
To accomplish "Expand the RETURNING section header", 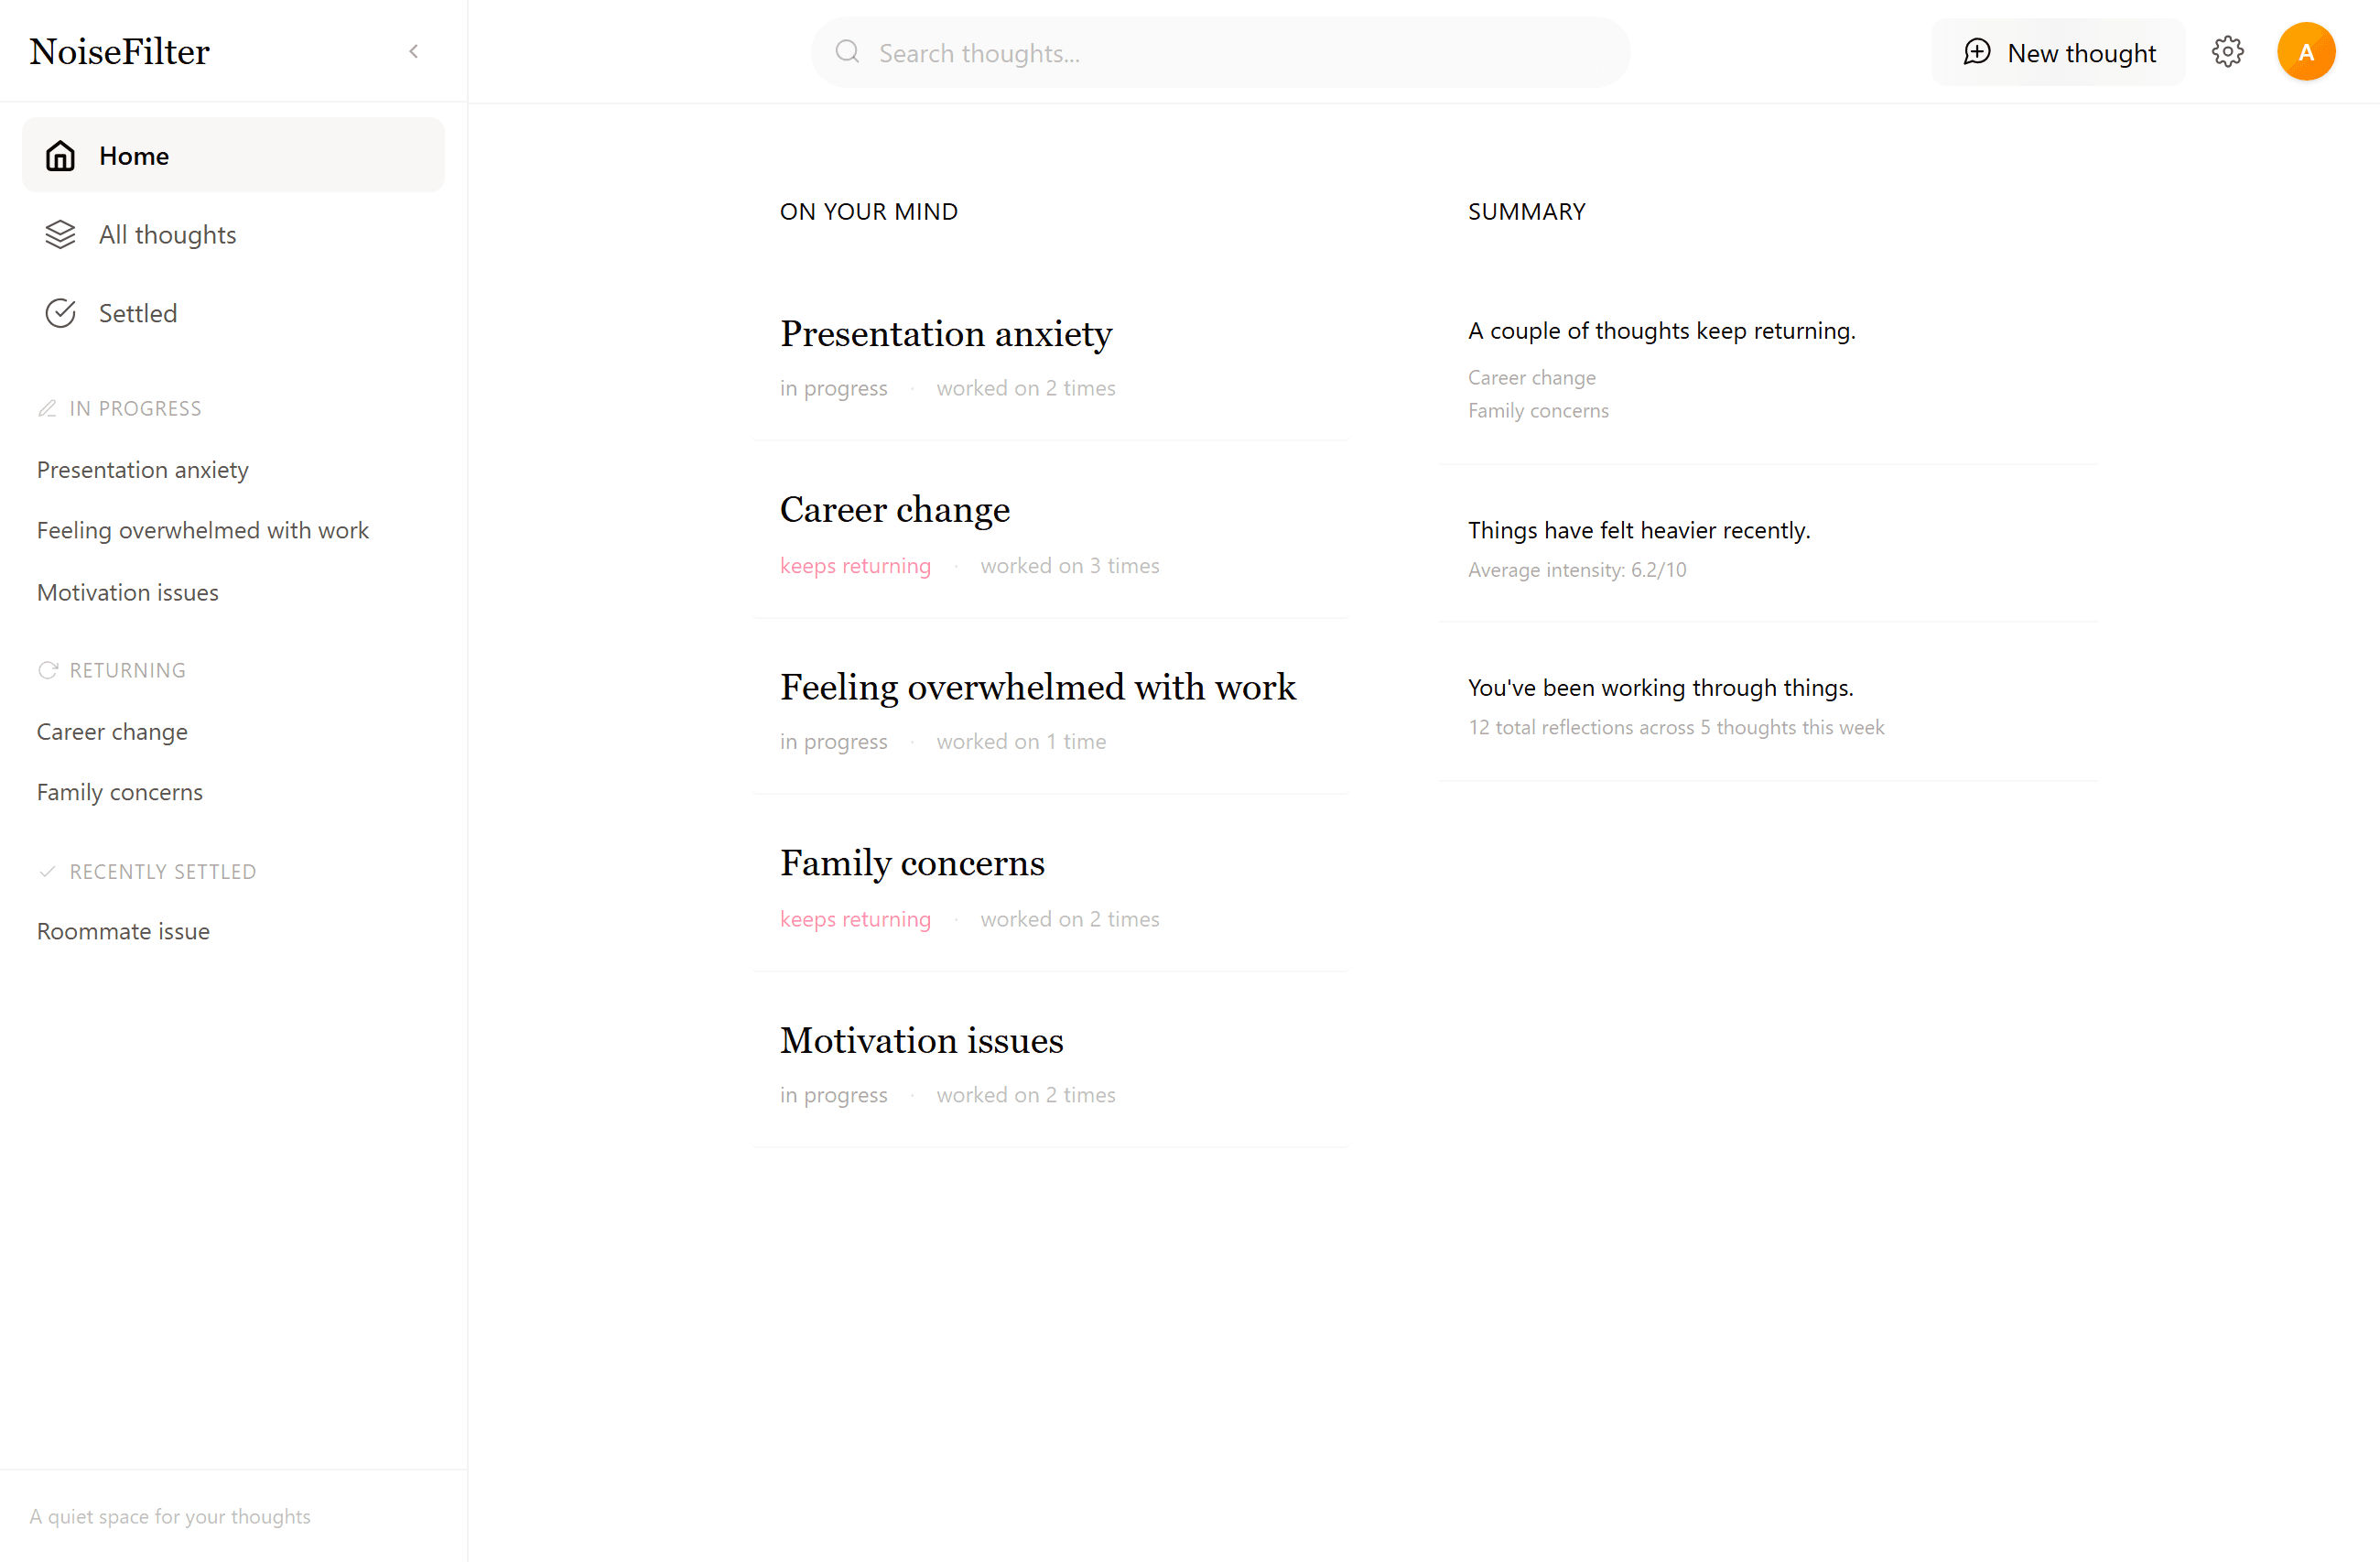I will pyautogui.click(x=127, y=670).
